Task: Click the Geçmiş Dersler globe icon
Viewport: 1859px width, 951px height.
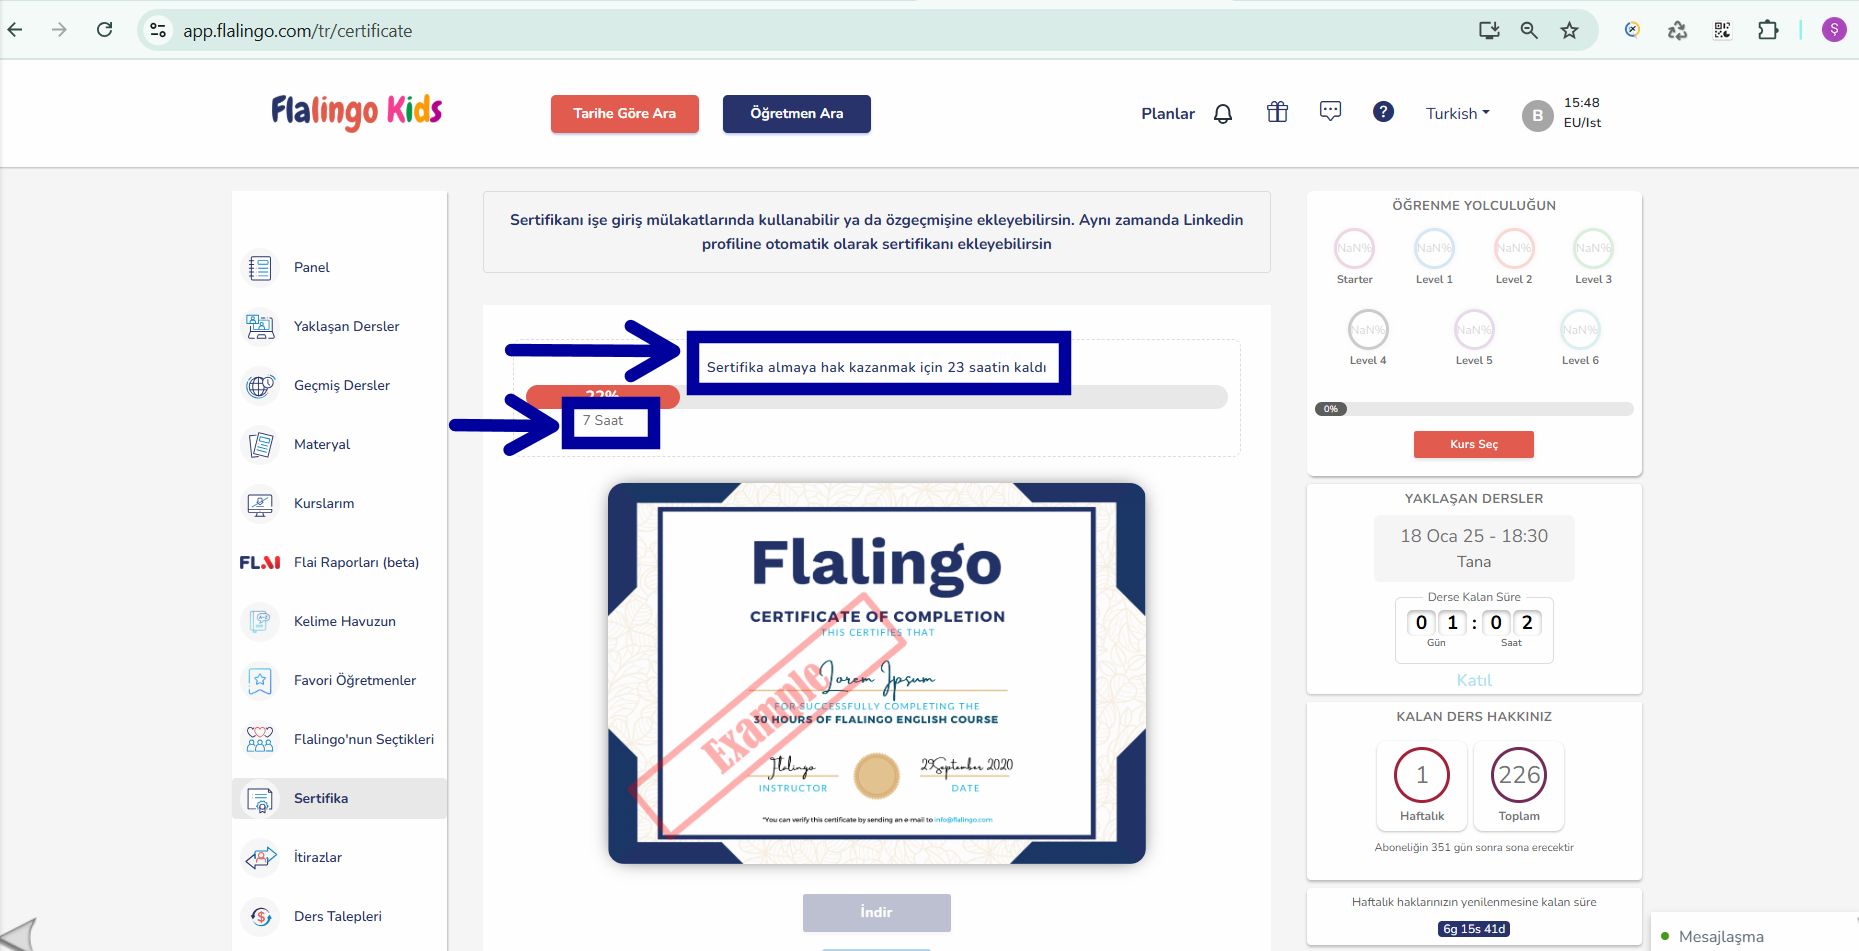Action: 260,386
